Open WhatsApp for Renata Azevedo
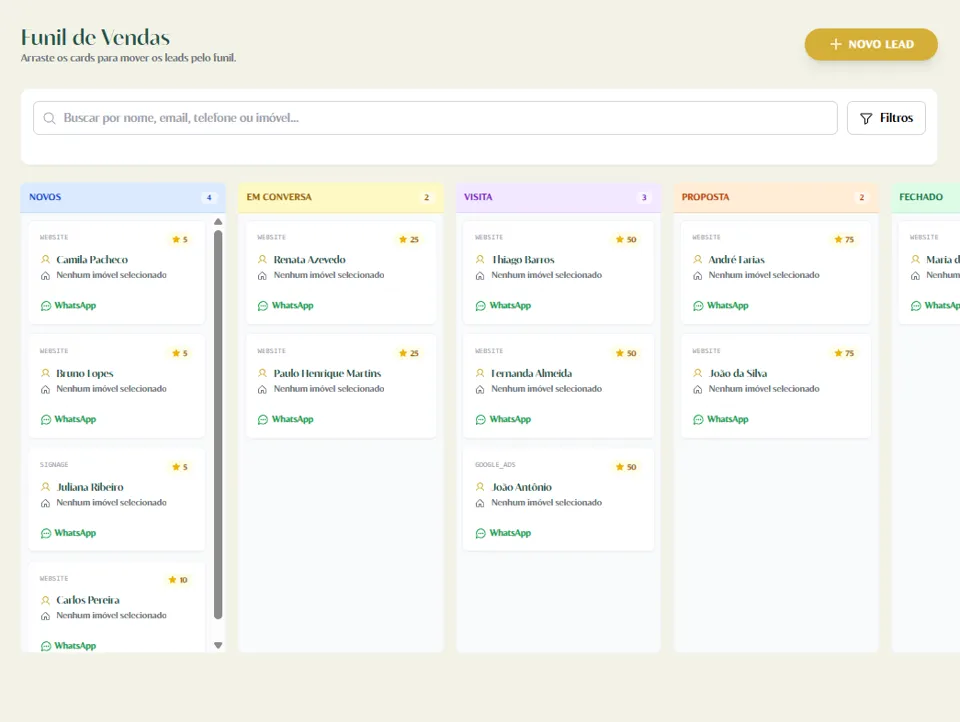Image resolution: width=960 pixels, height=722 pixels. pos(286,306)
